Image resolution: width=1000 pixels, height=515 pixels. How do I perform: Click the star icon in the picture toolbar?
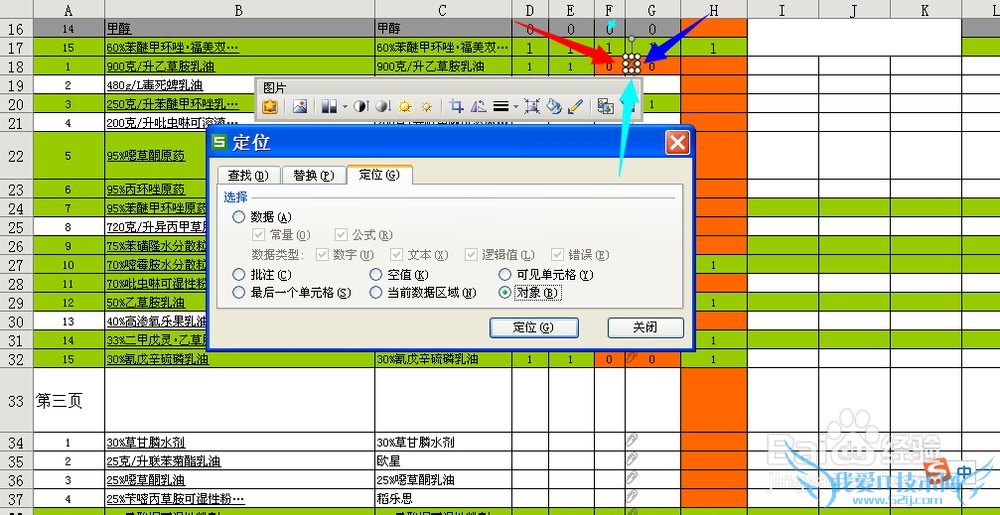(270, 106)
